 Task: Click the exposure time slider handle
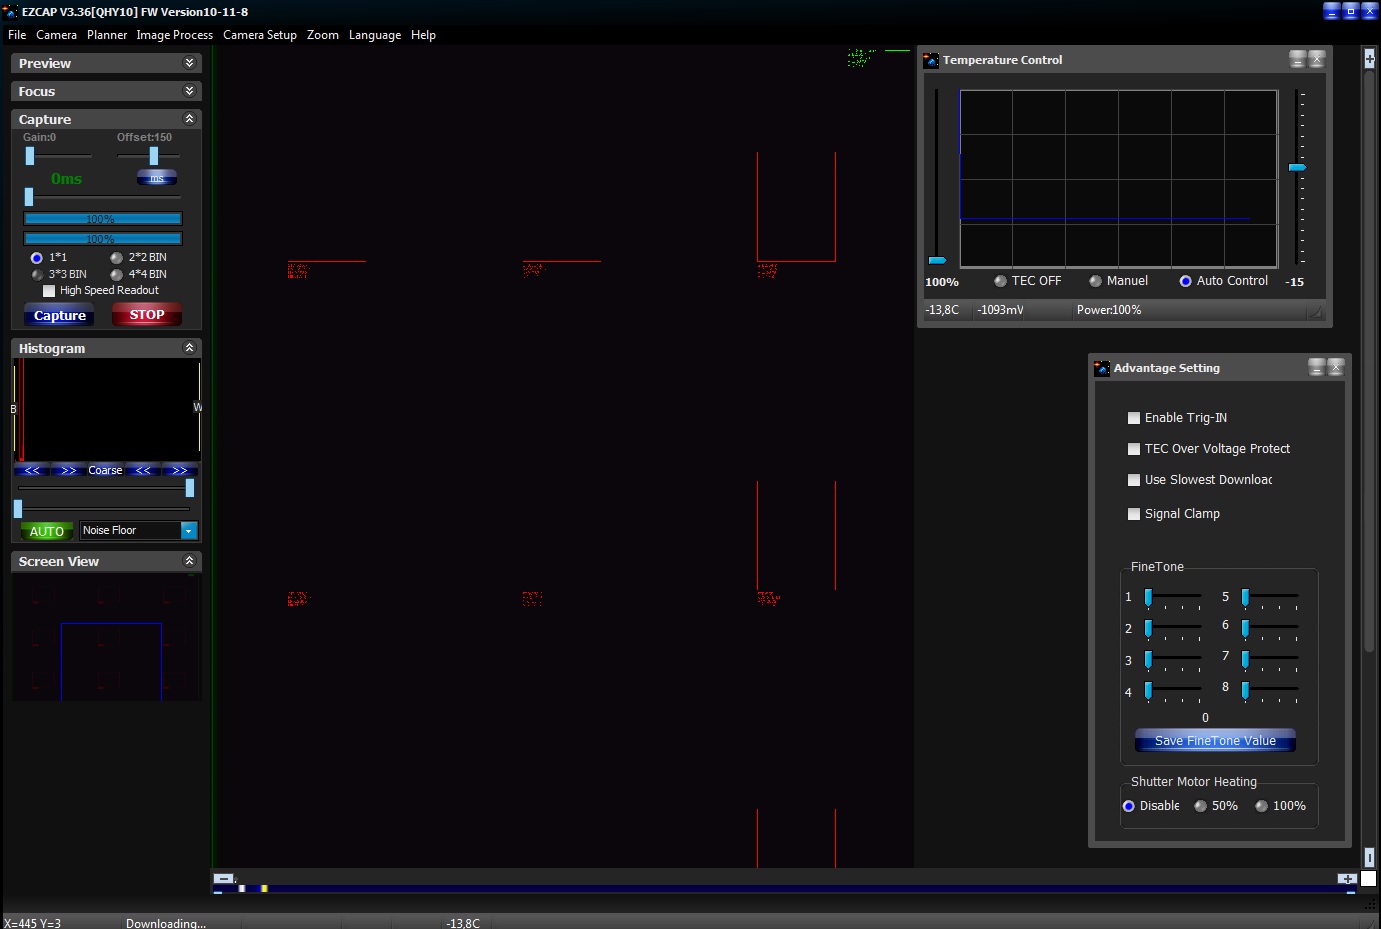[29, 197]
